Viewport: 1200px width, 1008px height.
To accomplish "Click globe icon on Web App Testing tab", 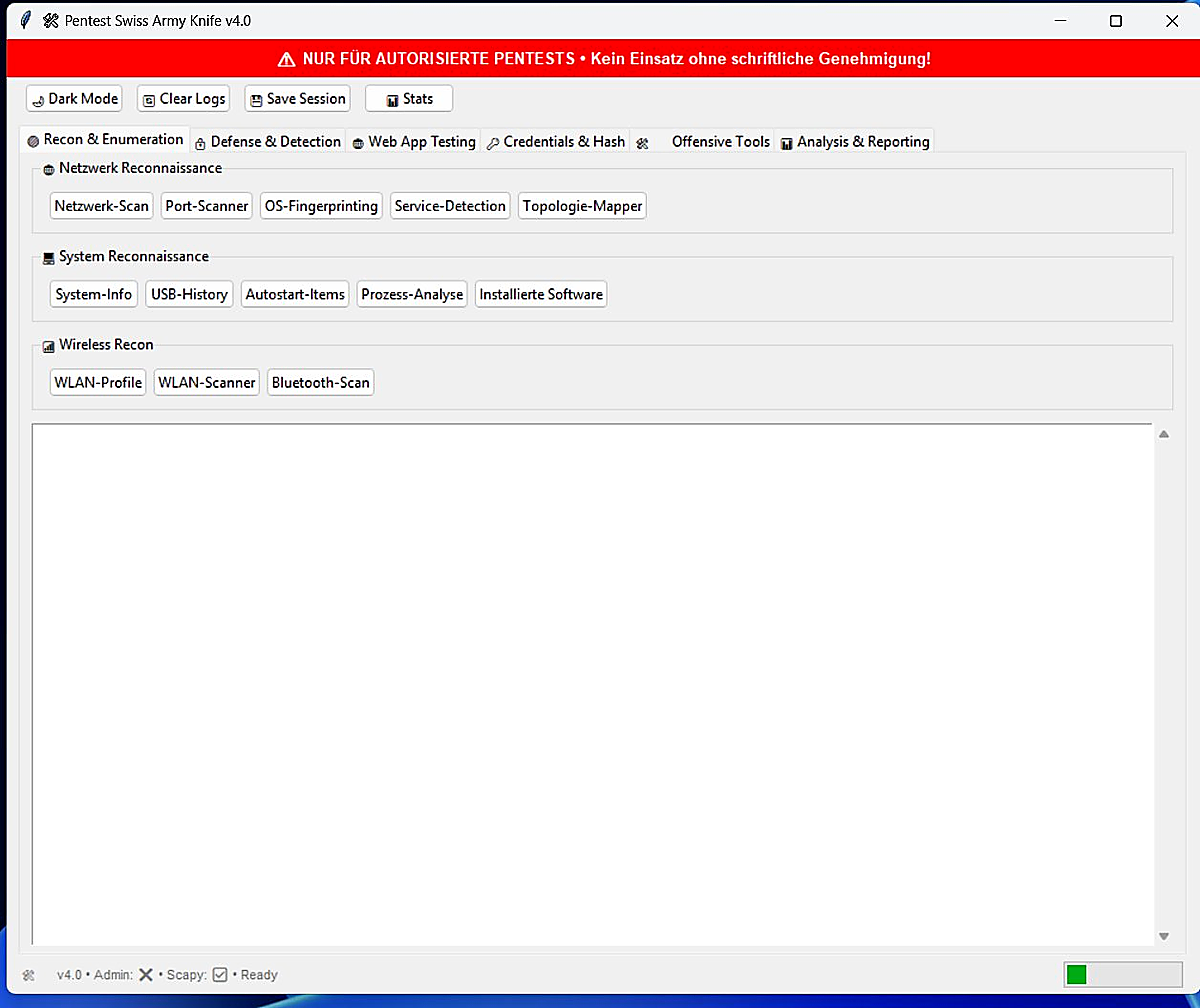I will (x=358, y=143).
